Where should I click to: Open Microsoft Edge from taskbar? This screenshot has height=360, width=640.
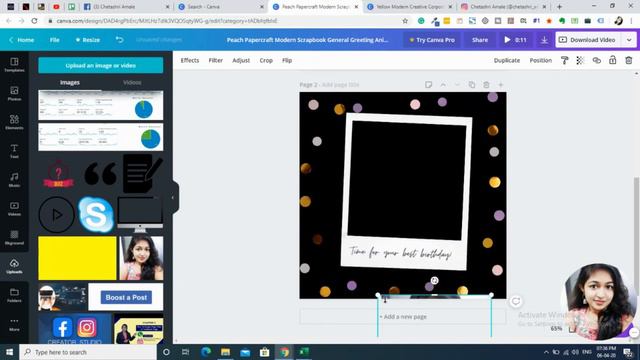tap(206, 352)
